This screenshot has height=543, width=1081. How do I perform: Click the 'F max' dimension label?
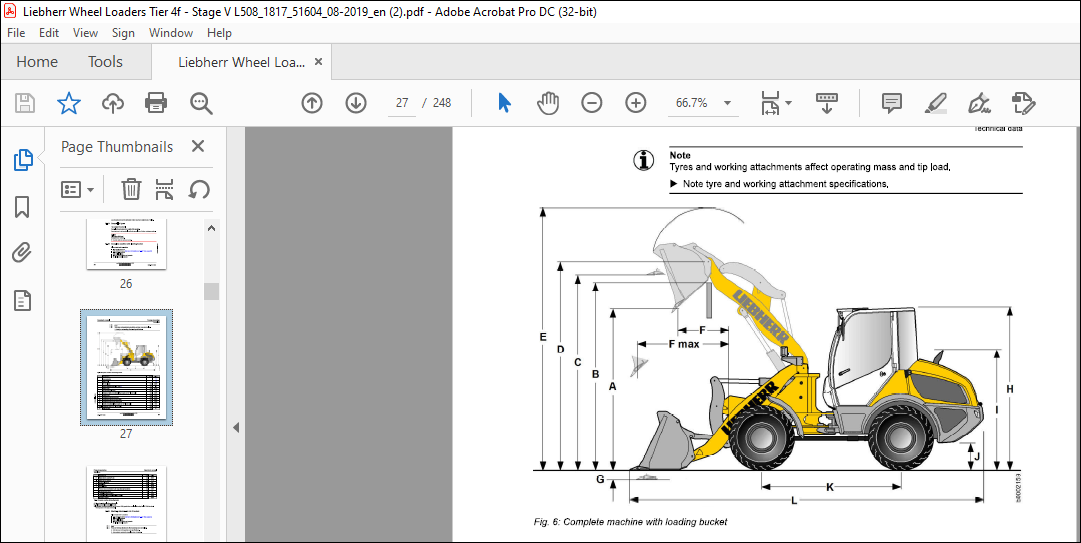(x=684, y=343)
